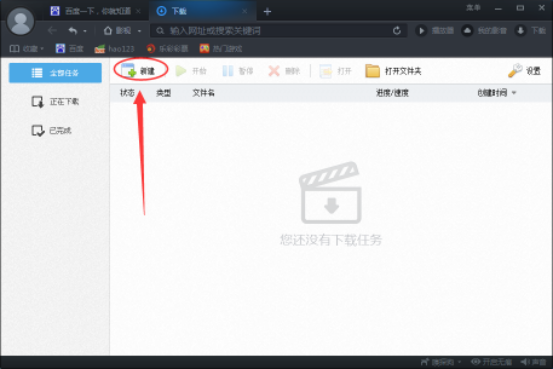Open the 播放器 player icon button

(421, 31)
